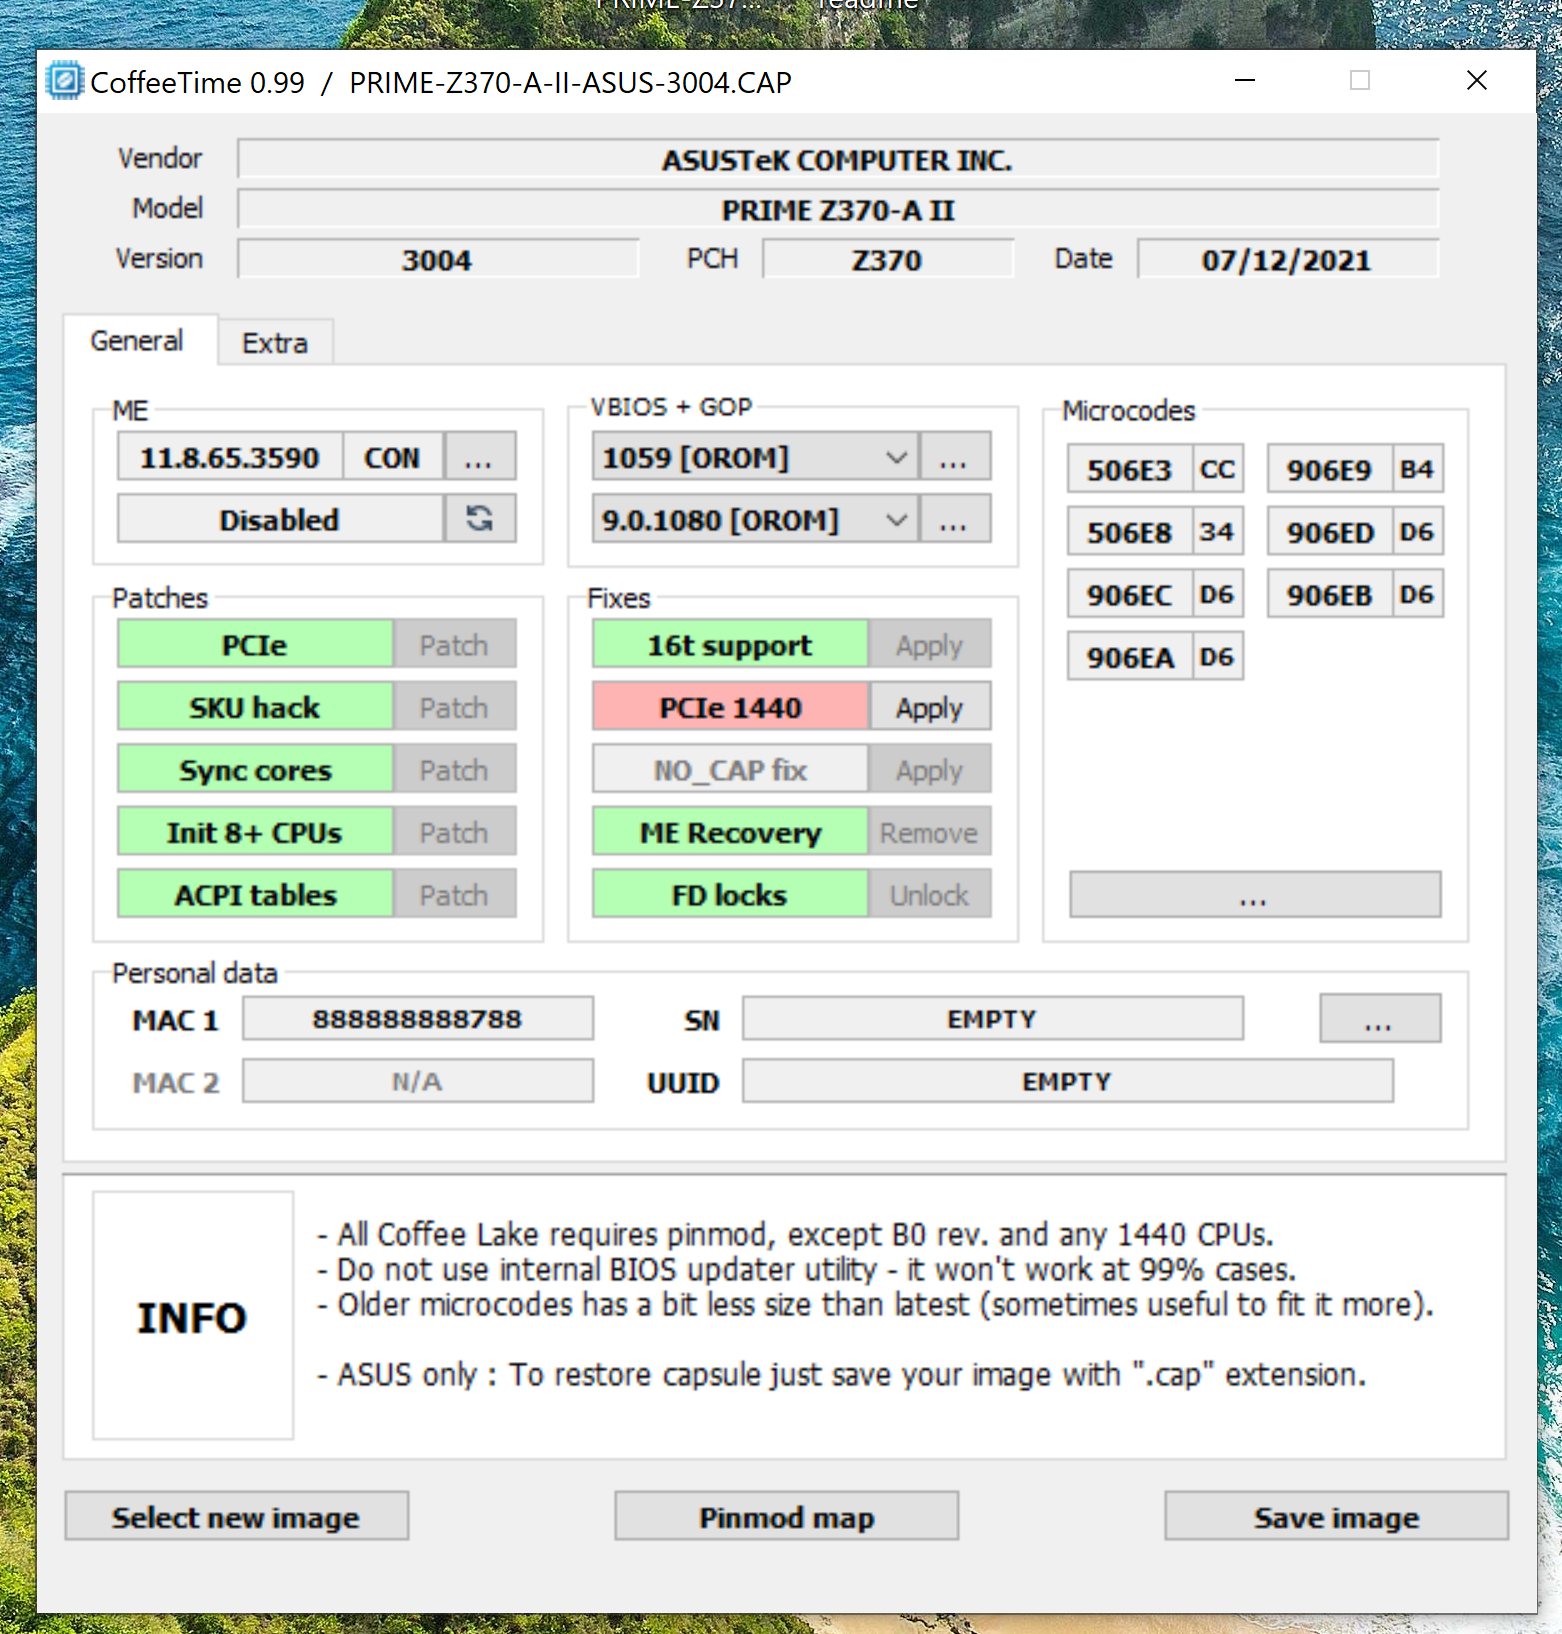Click the ME Disabled state field
Image resolution: width=1562 pixels, height=1634 pixels.
click(x=280, y=519)
